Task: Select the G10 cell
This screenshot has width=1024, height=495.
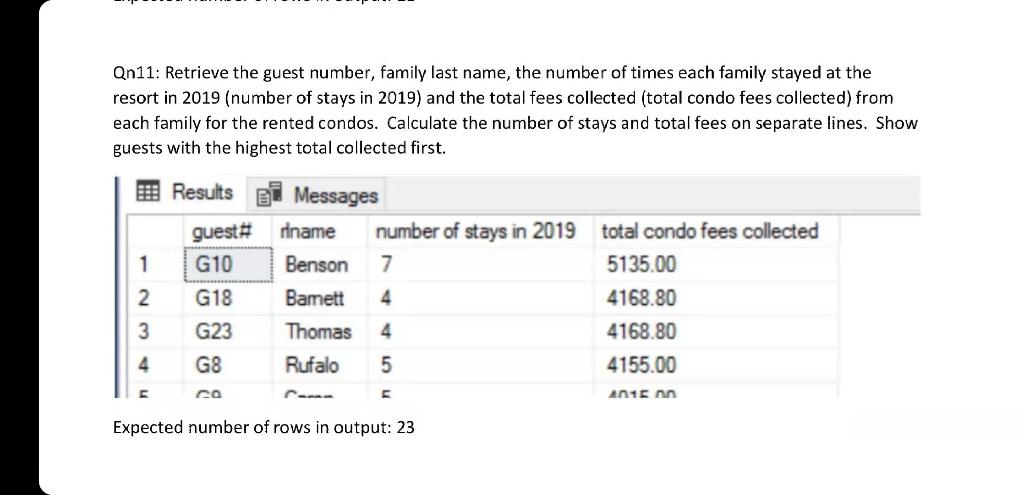Action: (229, 264)
